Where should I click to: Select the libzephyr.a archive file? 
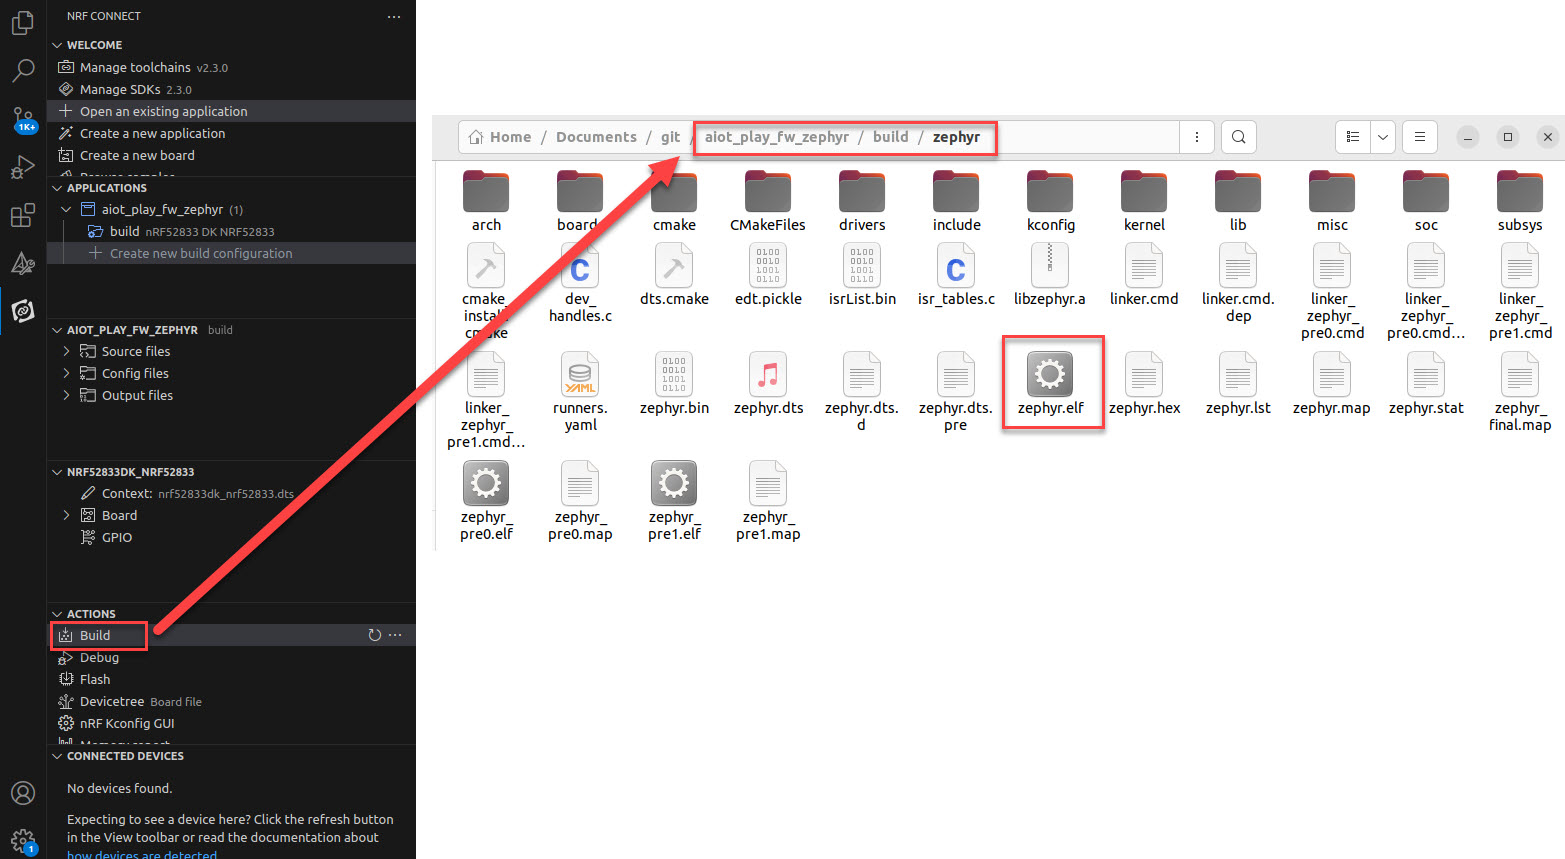click(1050, 275)
